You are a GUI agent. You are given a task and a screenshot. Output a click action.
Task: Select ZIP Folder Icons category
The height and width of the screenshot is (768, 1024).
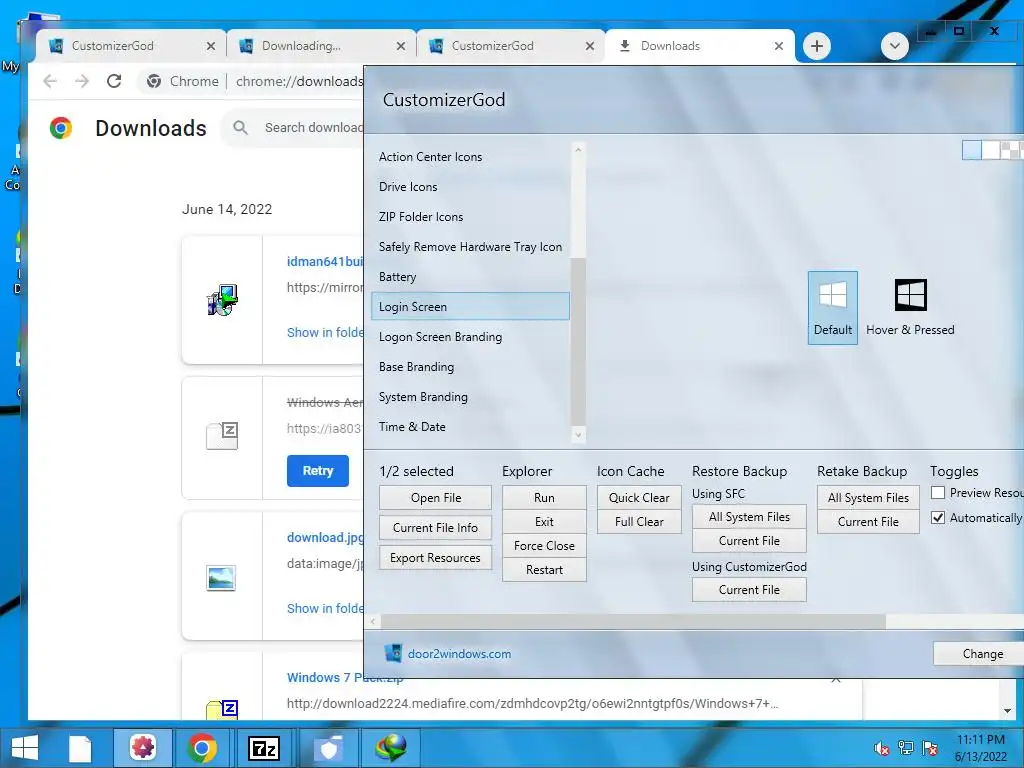(470, 217)
